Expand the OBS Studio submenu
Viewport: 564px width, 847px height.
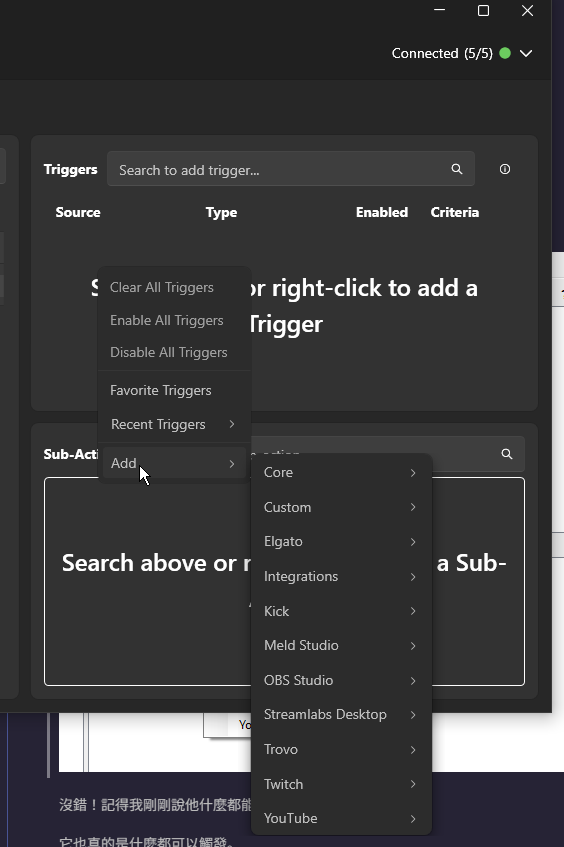[341, 680]
